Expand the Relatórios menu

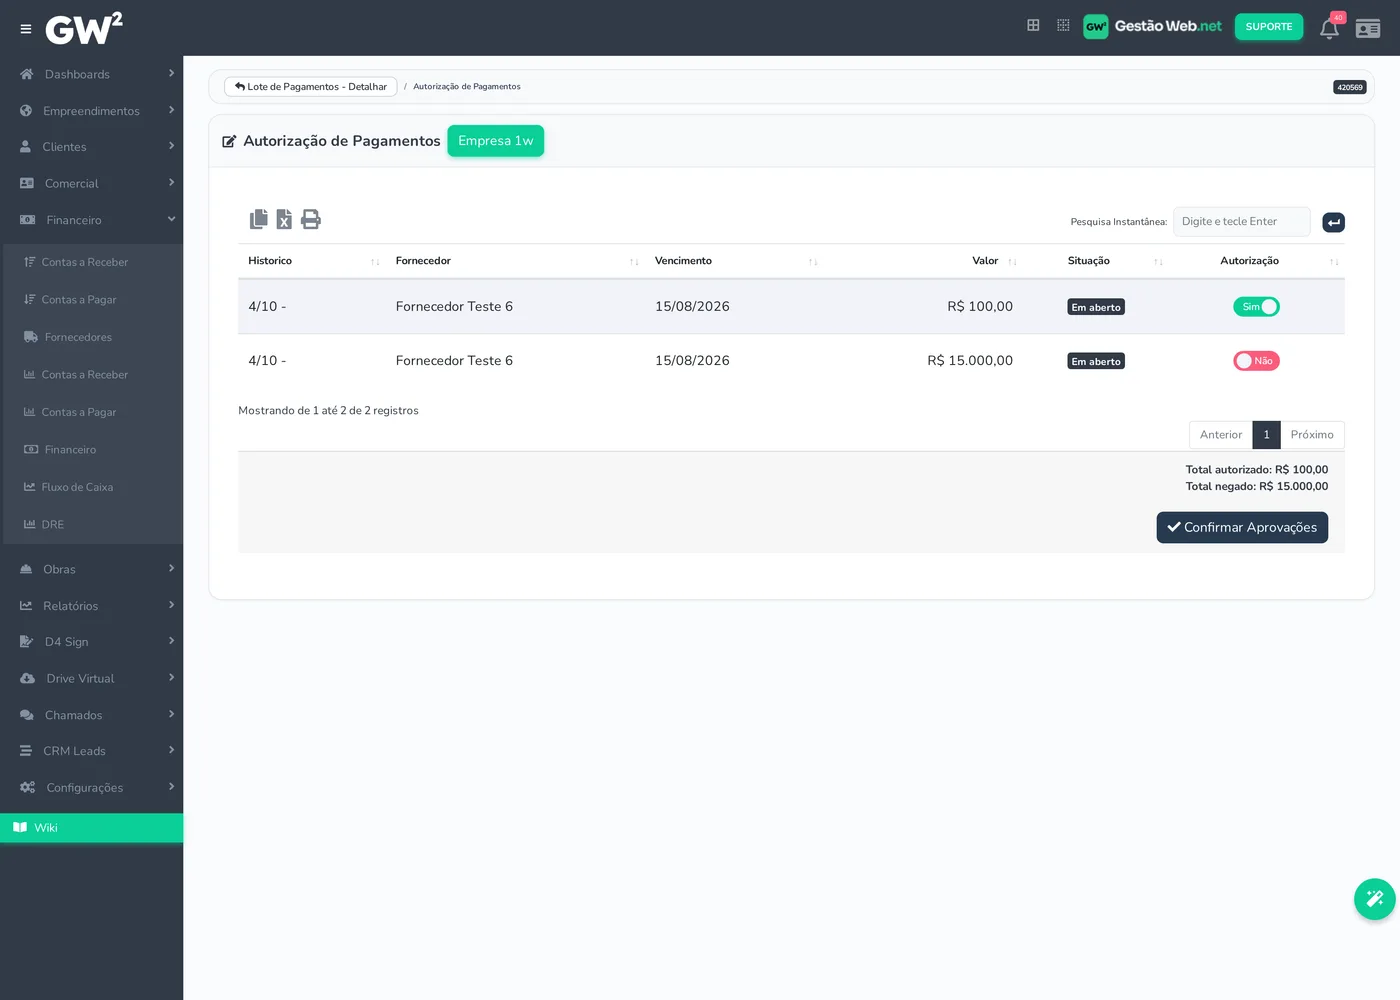pyautogui.click(x=92, y=606)
